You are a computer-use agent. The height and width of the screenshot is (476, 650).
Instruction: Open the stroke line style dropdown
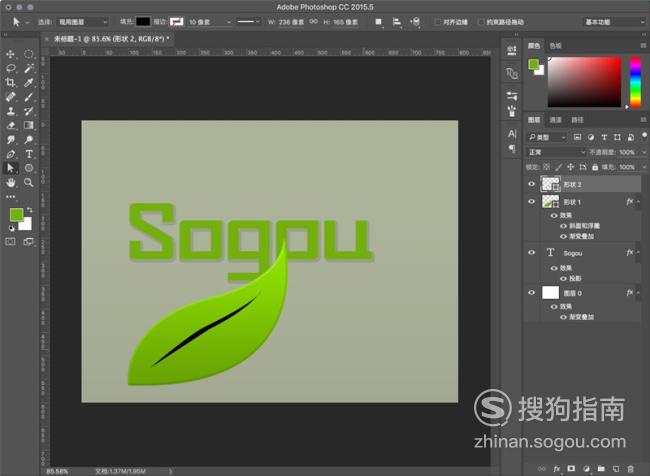[x=248, y=22]
